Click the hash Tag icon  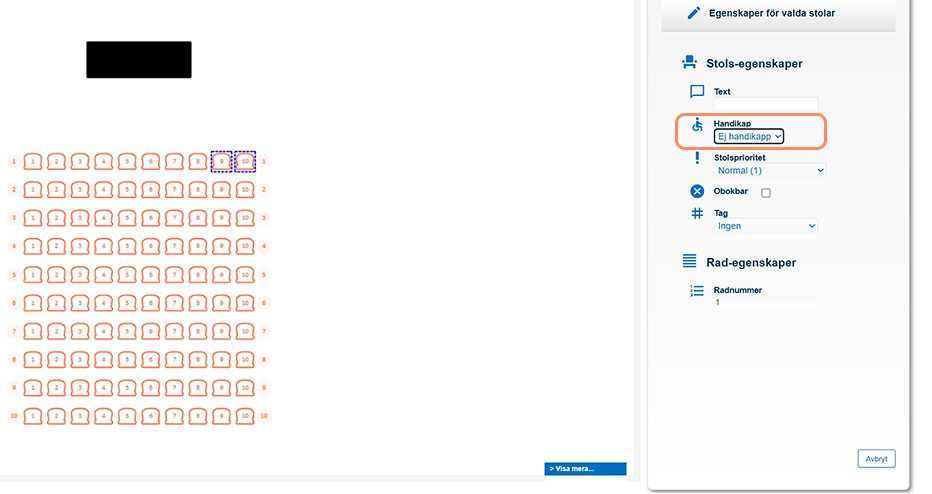tap(697, 213)
